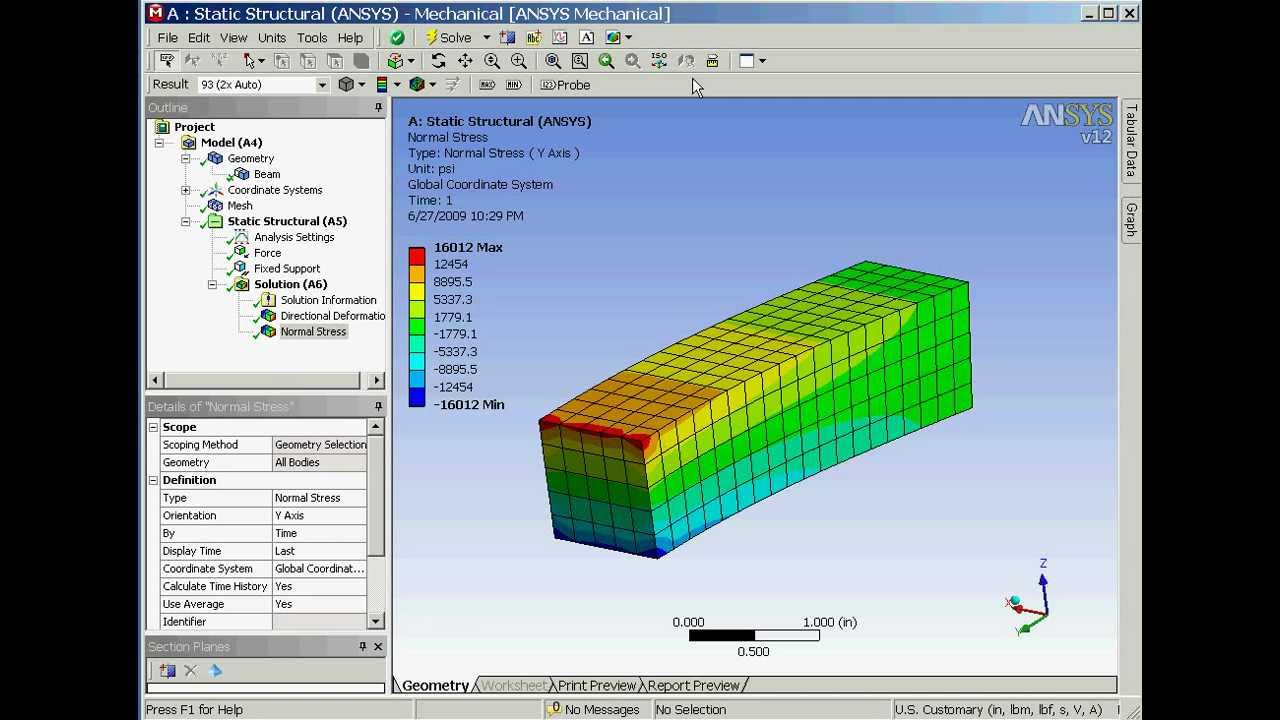This screenshot has height=720, width=1280.
Task: Open the Edit menu
Action: pos(199,38)
